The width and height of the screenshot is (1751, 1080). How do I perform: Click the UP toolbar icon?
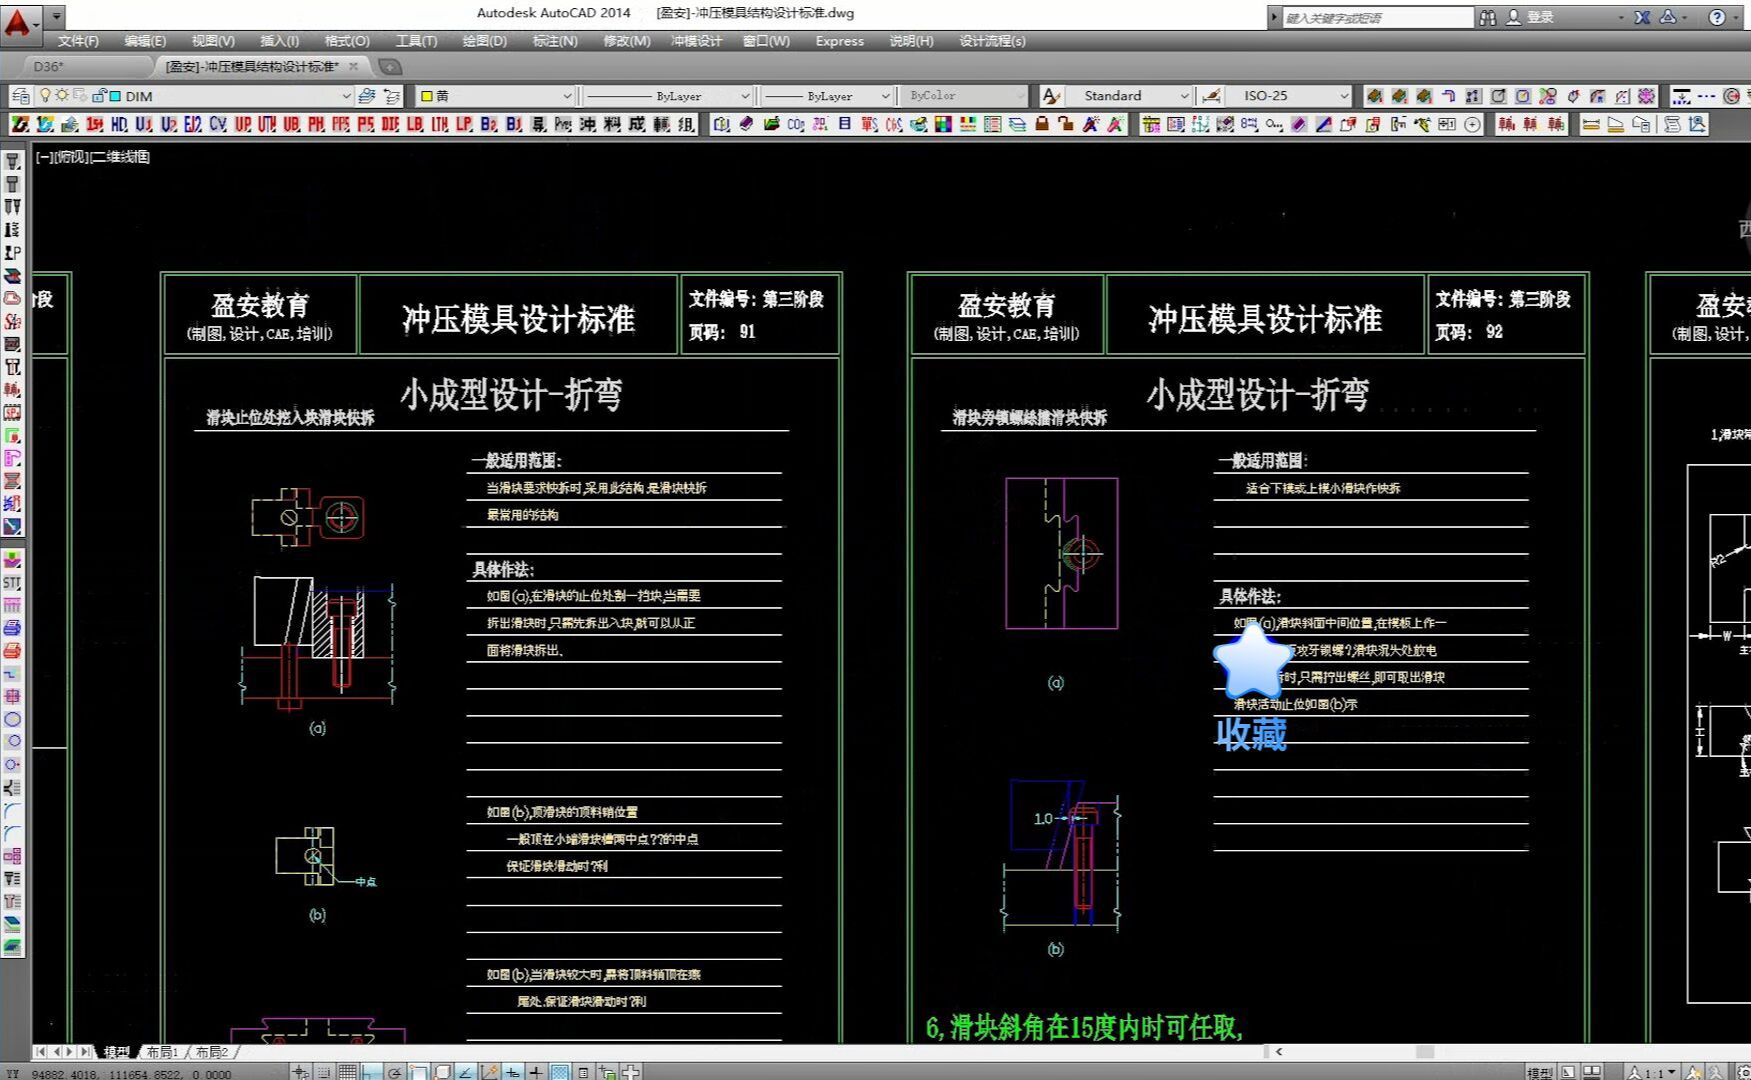point(243,124)
